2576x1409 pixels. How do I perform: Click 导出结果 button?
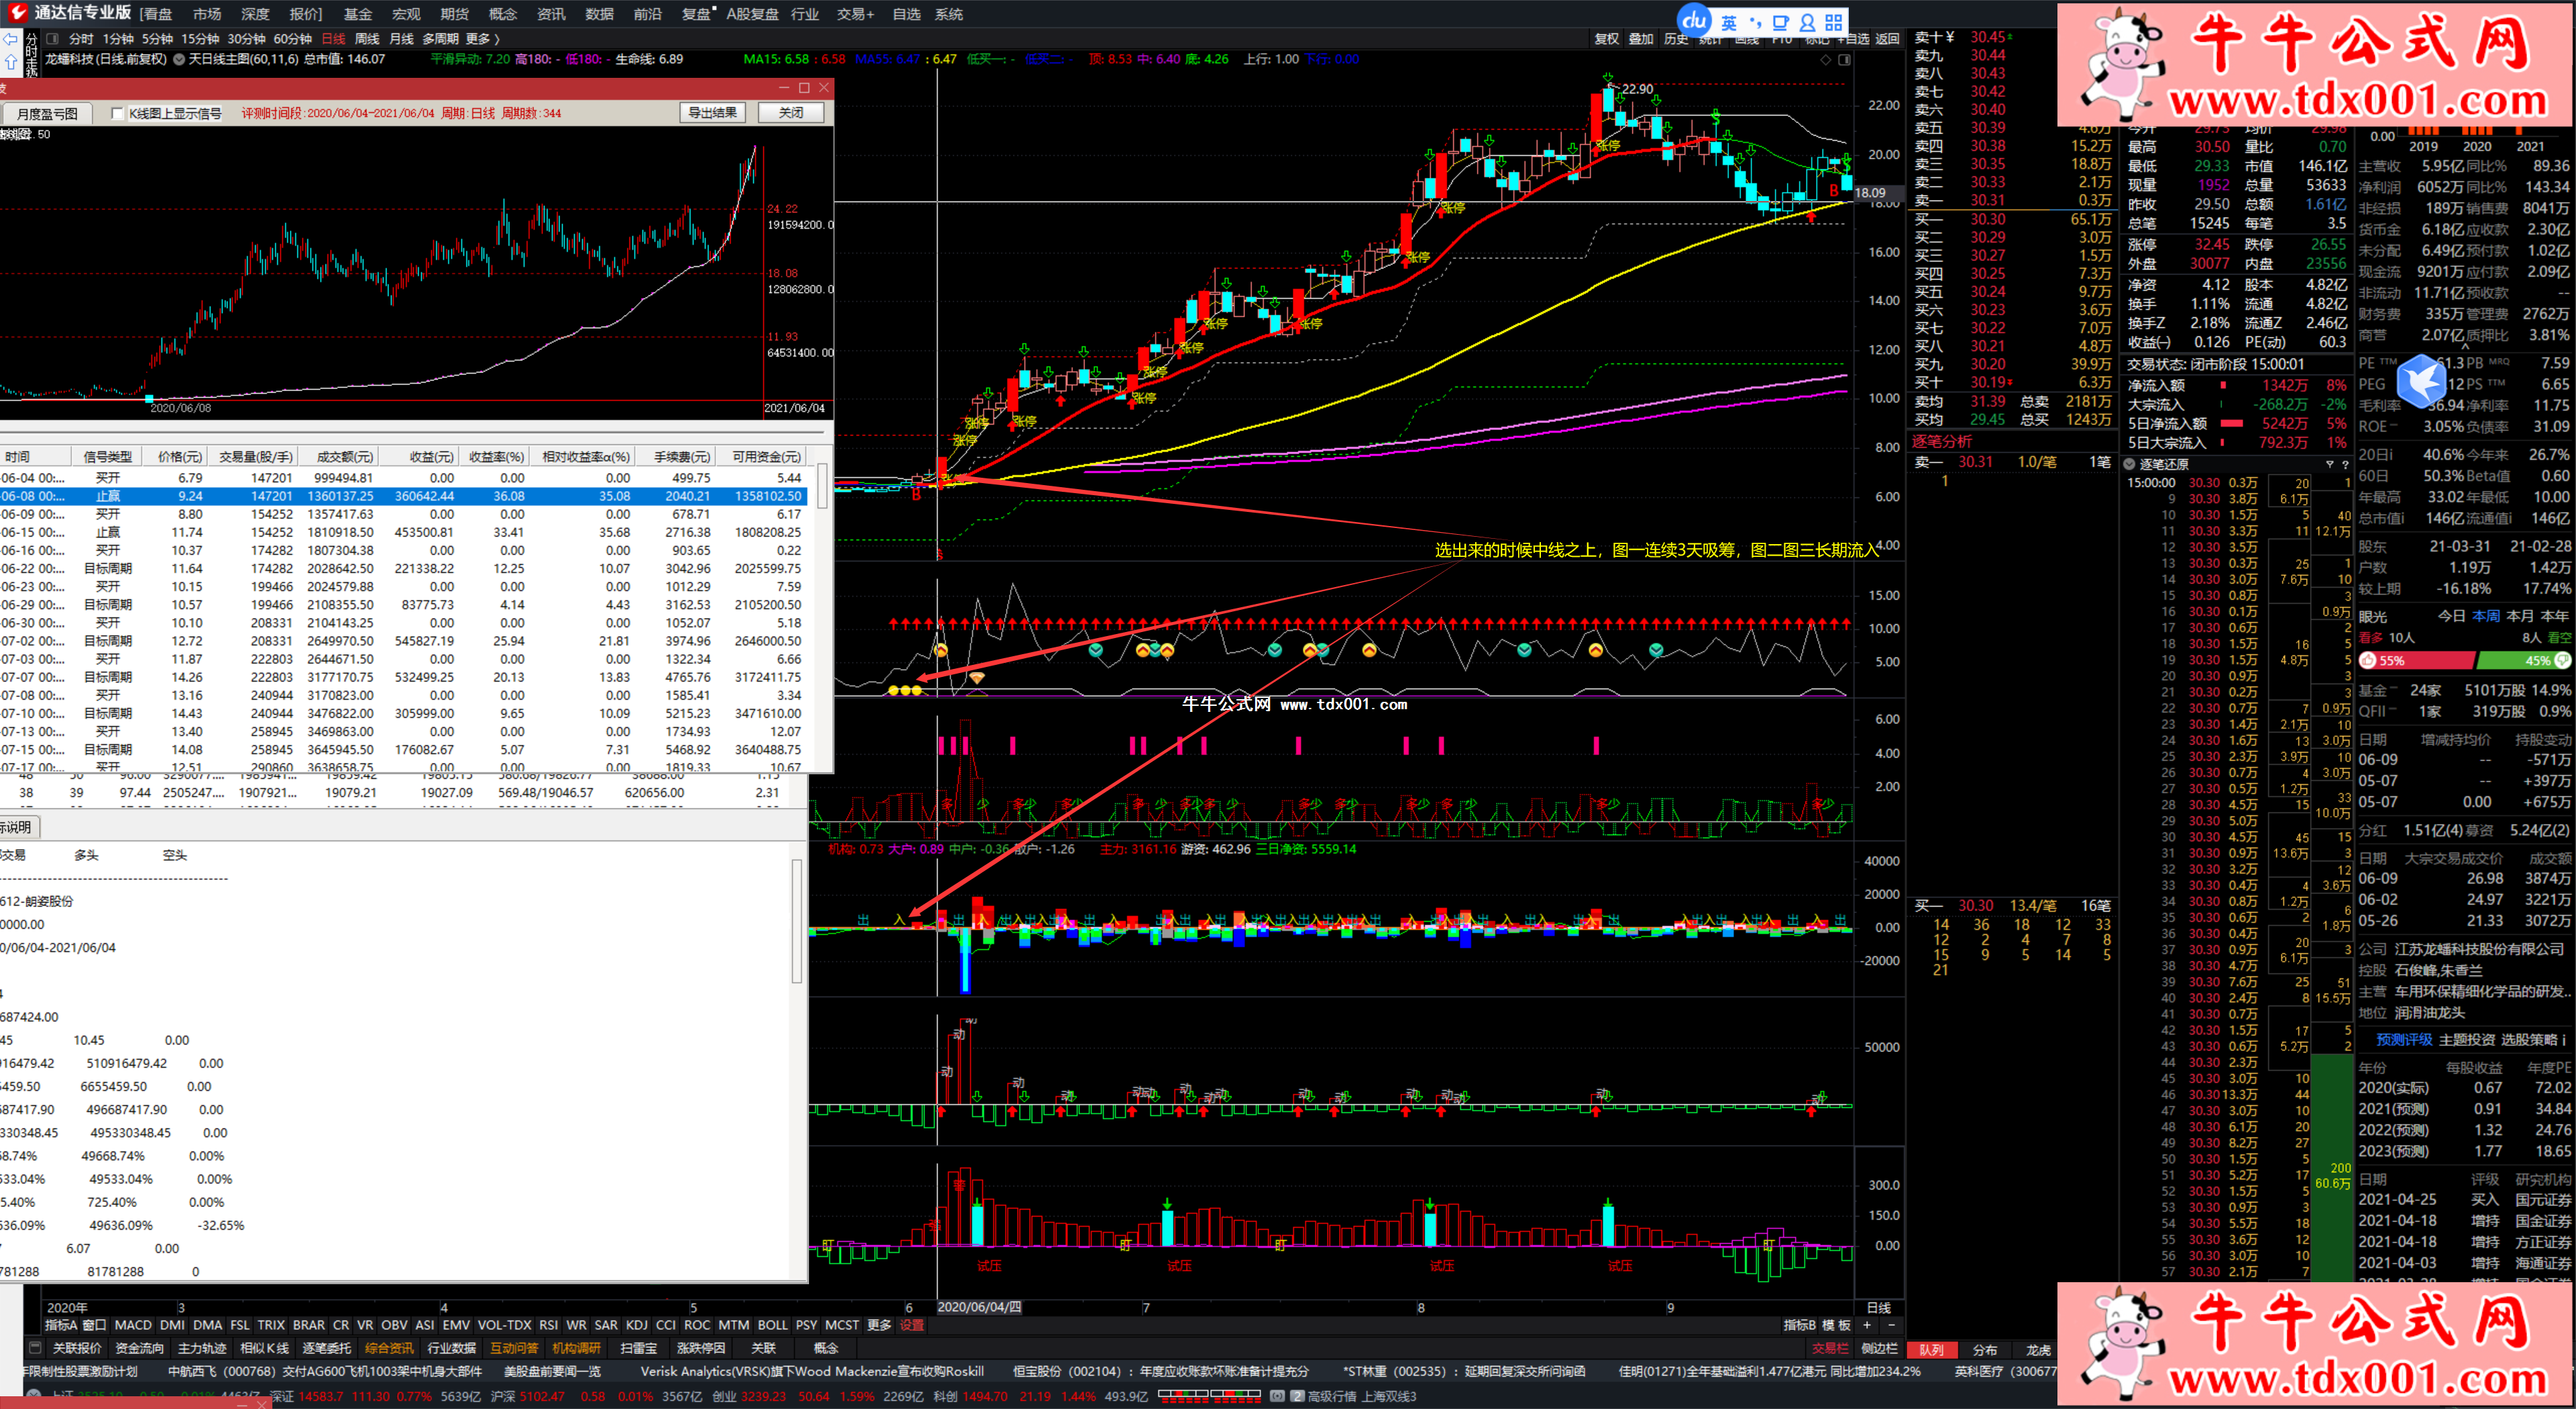coord(713,113)
